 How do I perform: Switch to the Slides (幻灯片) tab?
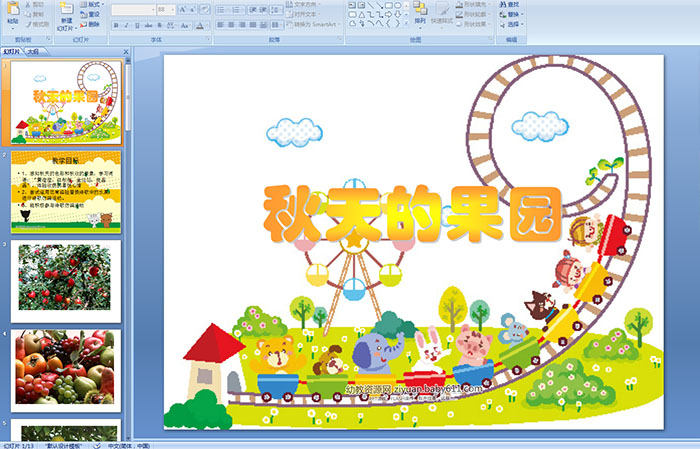12,51
